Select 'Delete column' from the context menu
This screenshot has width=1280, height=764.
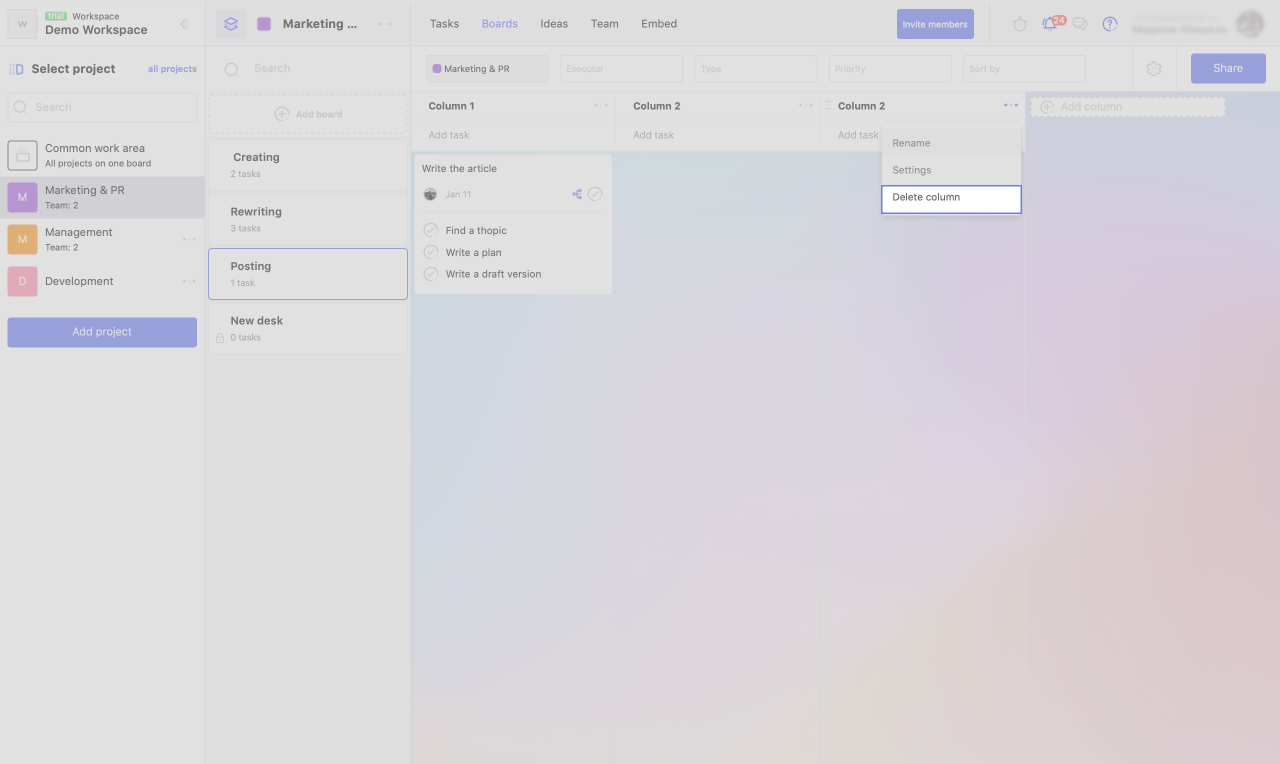(950, 198)
